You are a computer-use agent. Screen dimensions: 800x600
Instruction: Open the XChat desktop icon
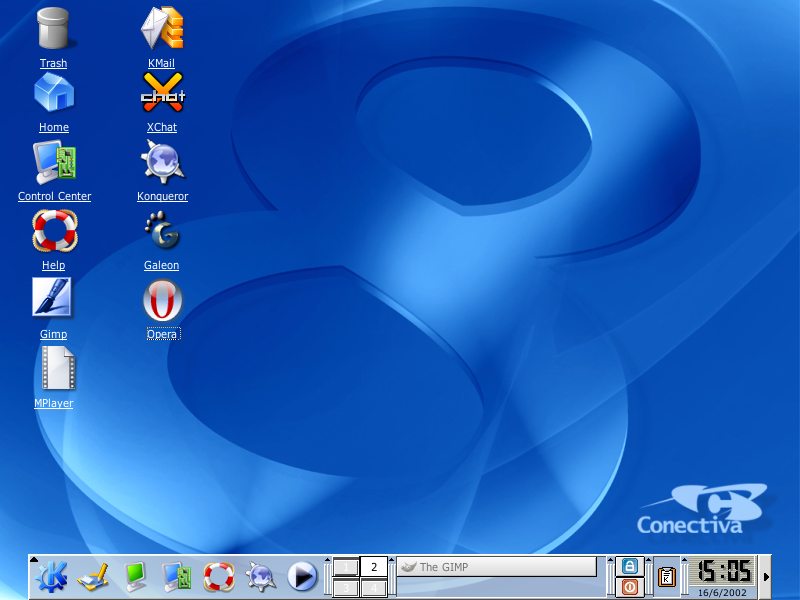pyautogui.click(x=163, y=92)
